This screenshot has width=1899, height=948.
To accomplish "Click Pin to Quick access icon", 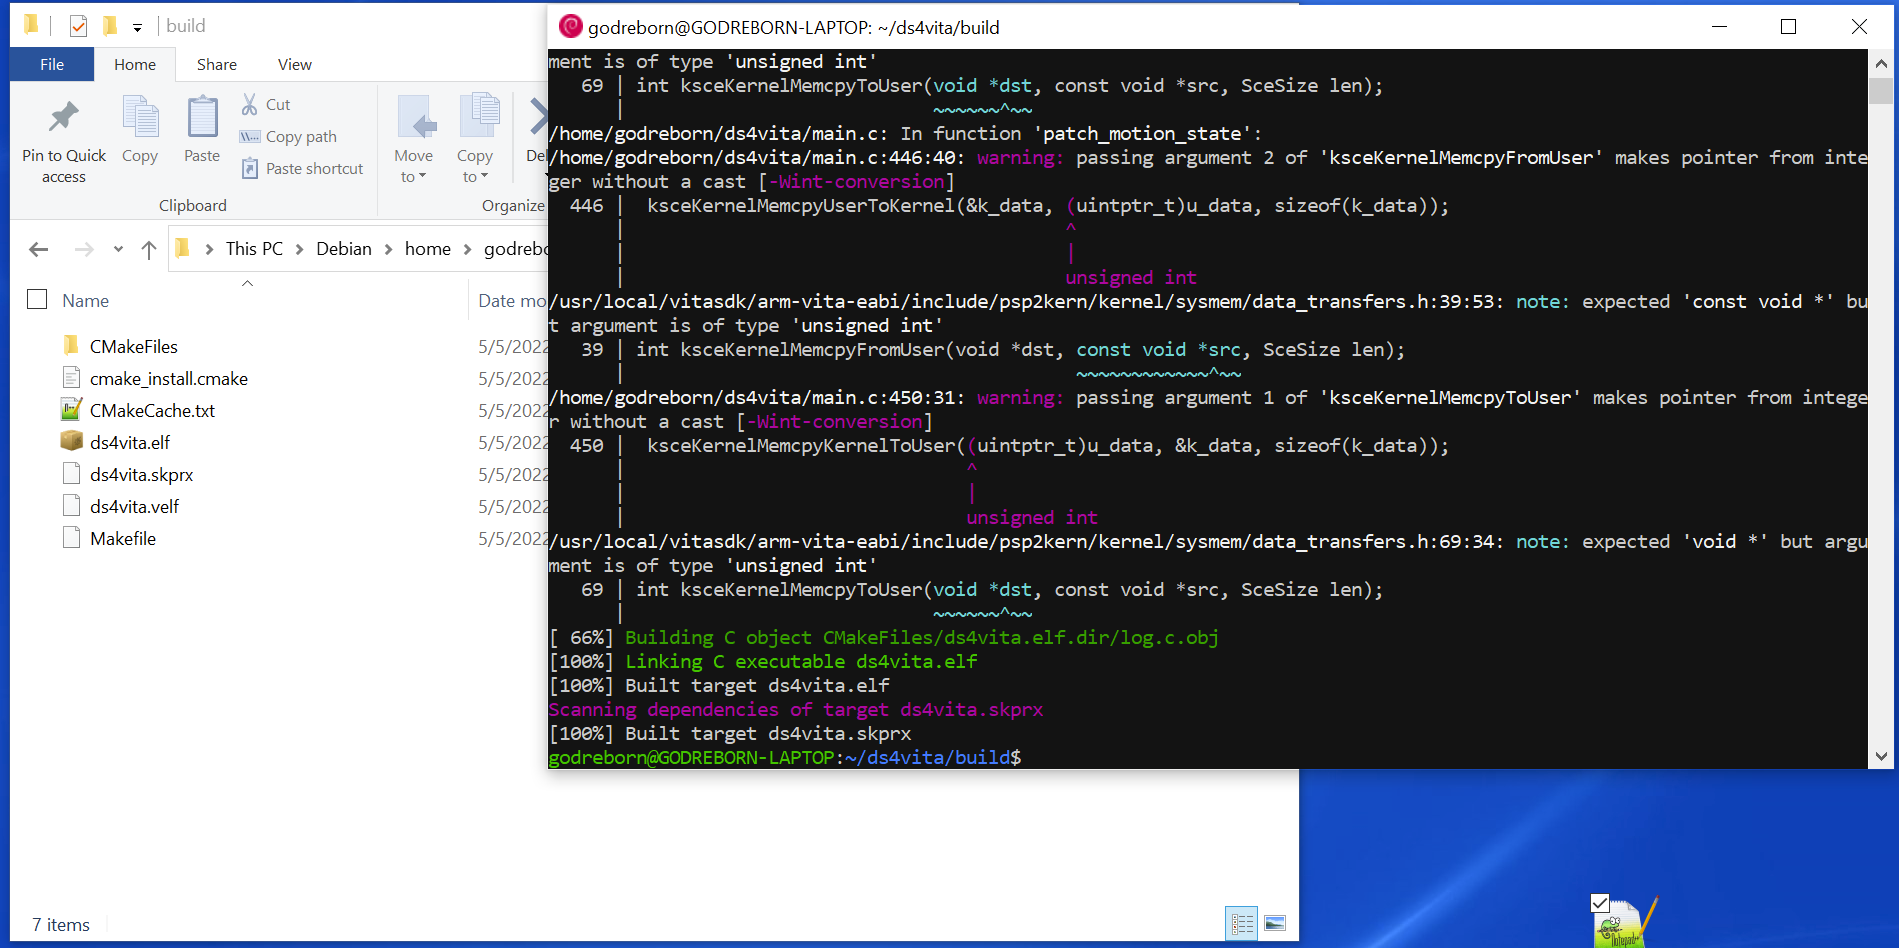I will tap(64, 117).
